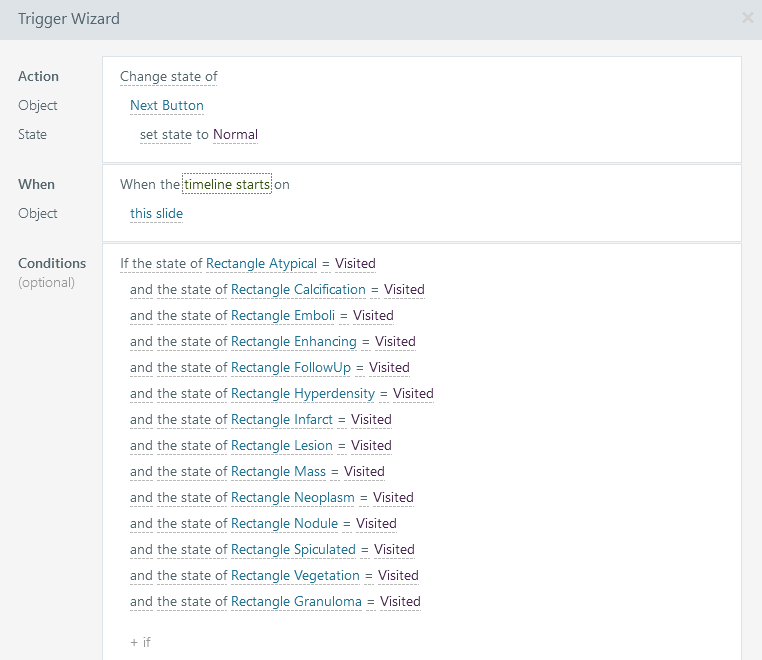Select the 'this slide' object link
Viewport: 762px width, 660px height.
[156, 213]
